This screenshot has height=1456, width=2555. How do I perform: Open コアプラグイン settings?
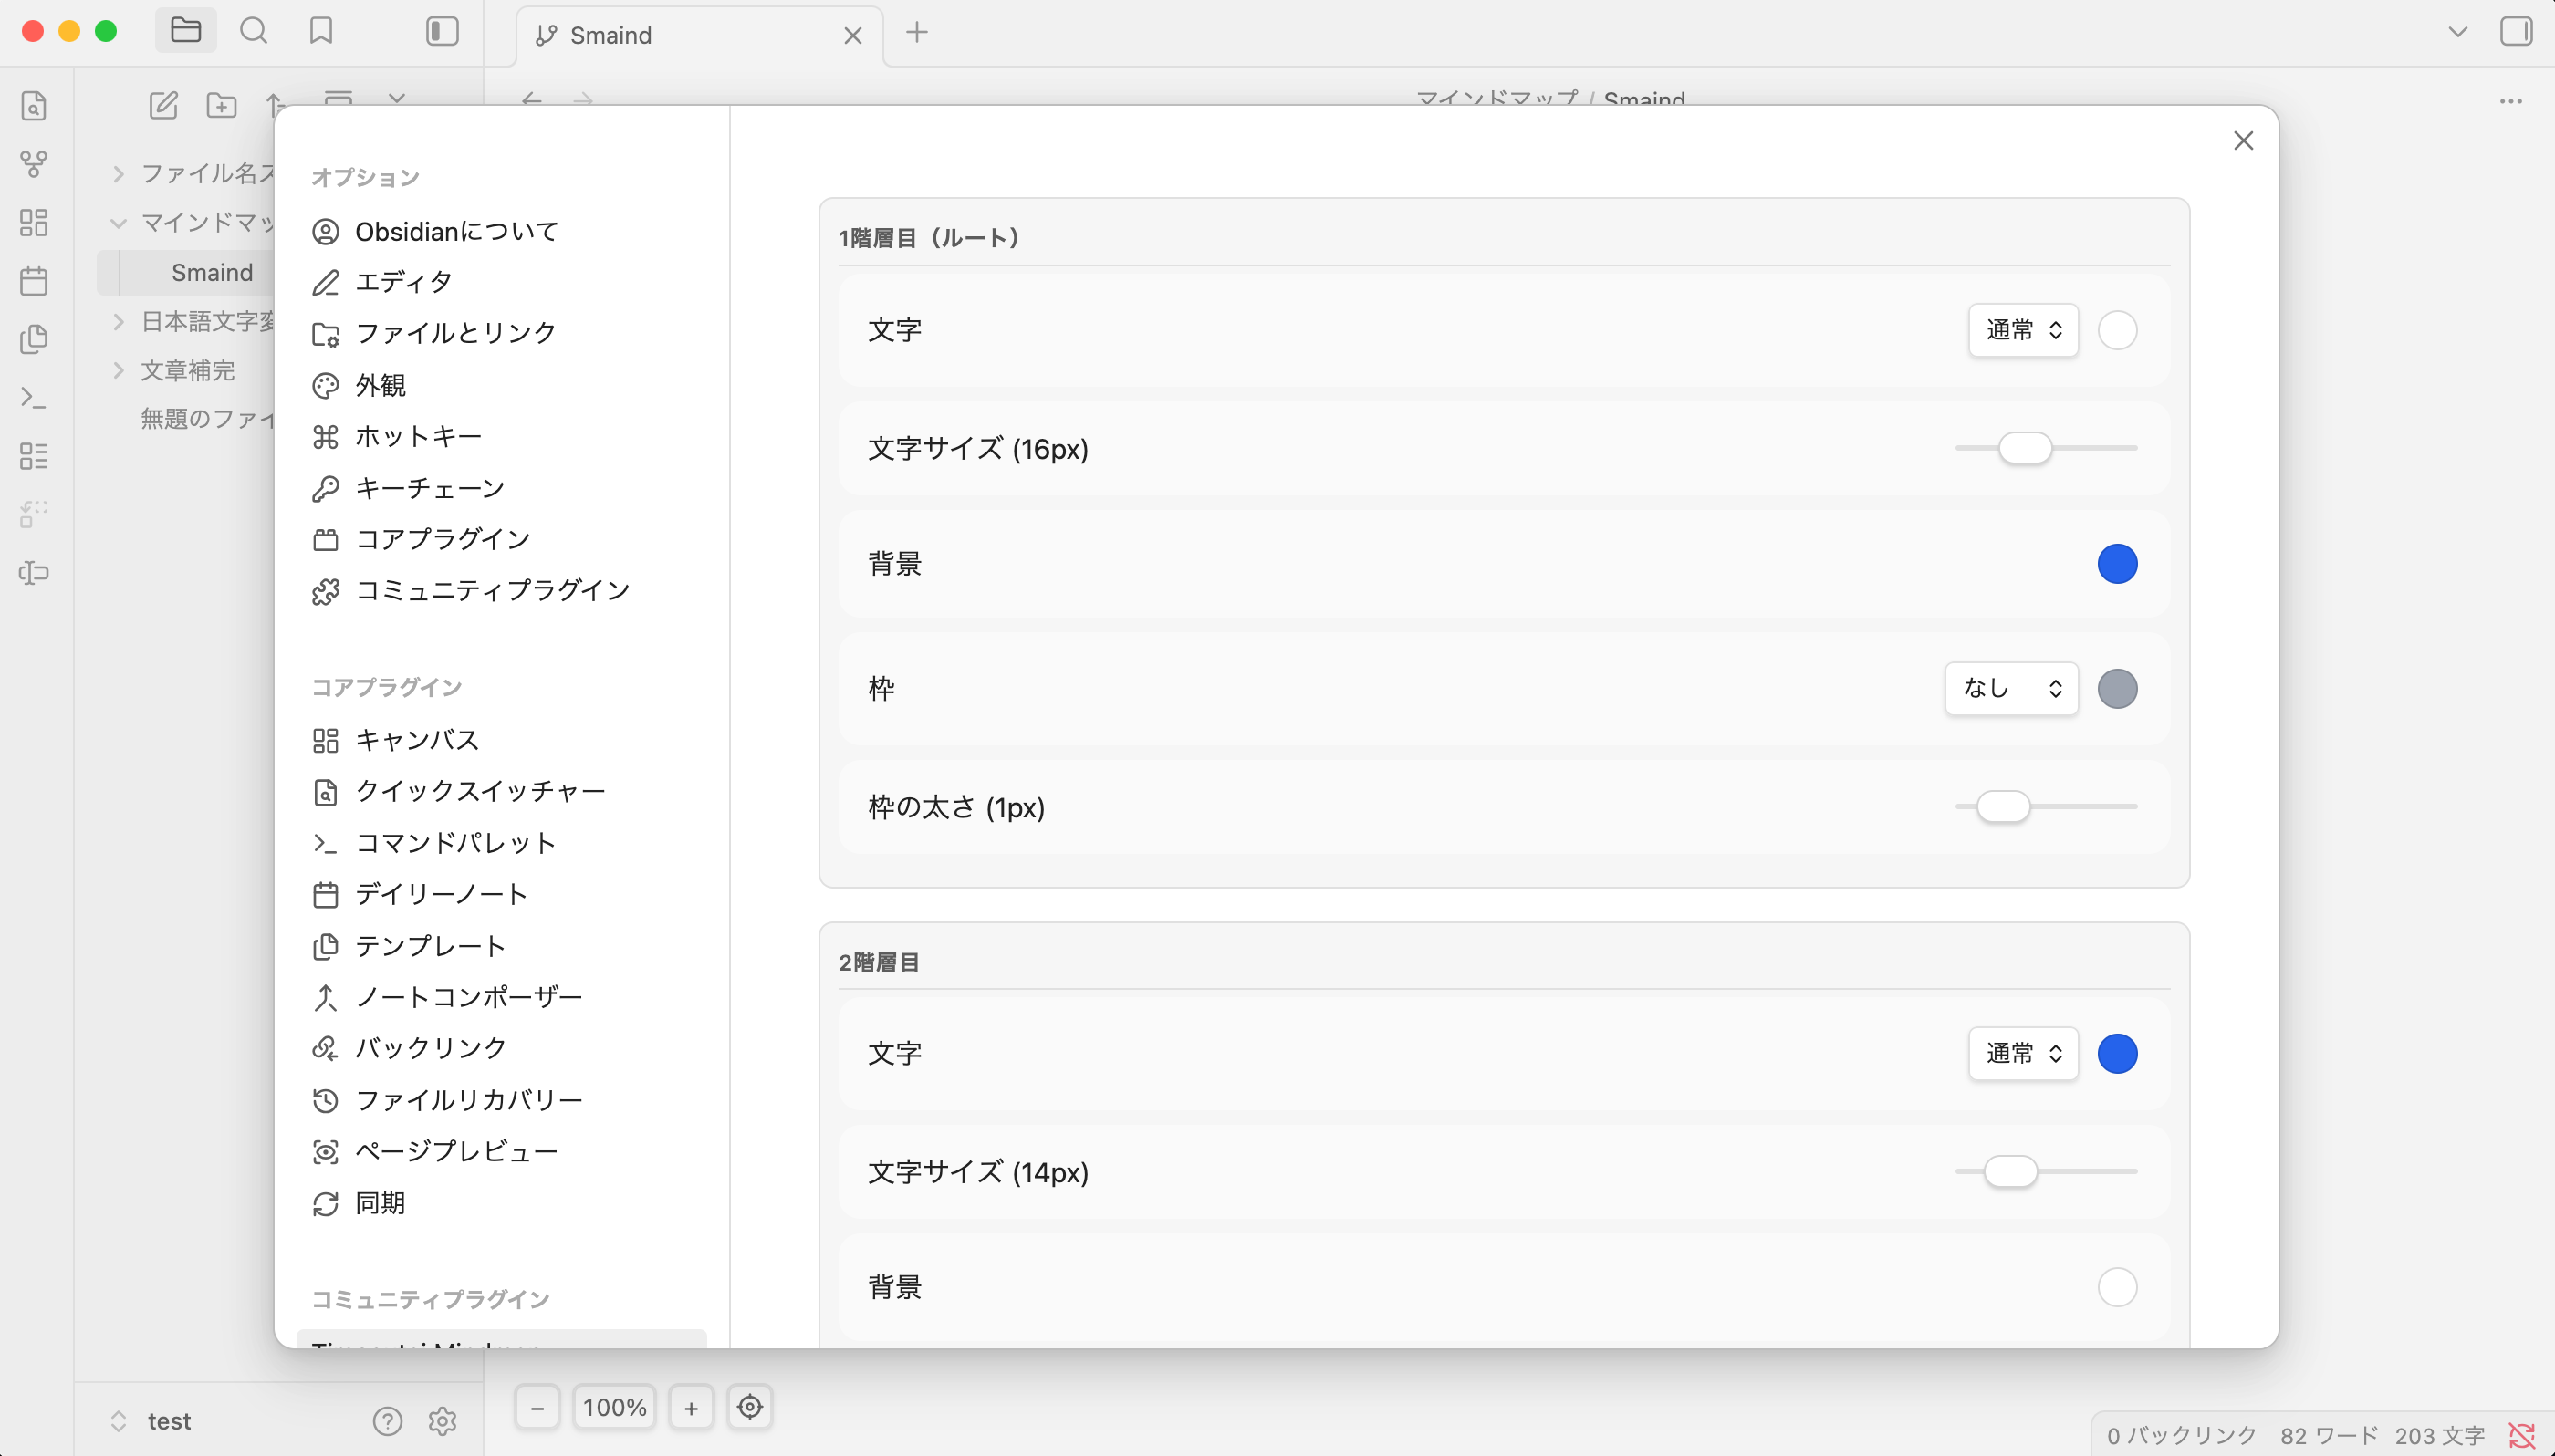(503, 539)
